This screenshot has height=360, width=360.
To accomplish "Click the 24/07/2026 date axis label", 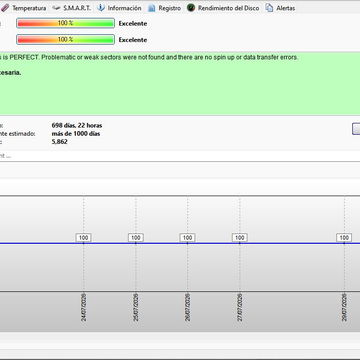I will 84,307.
